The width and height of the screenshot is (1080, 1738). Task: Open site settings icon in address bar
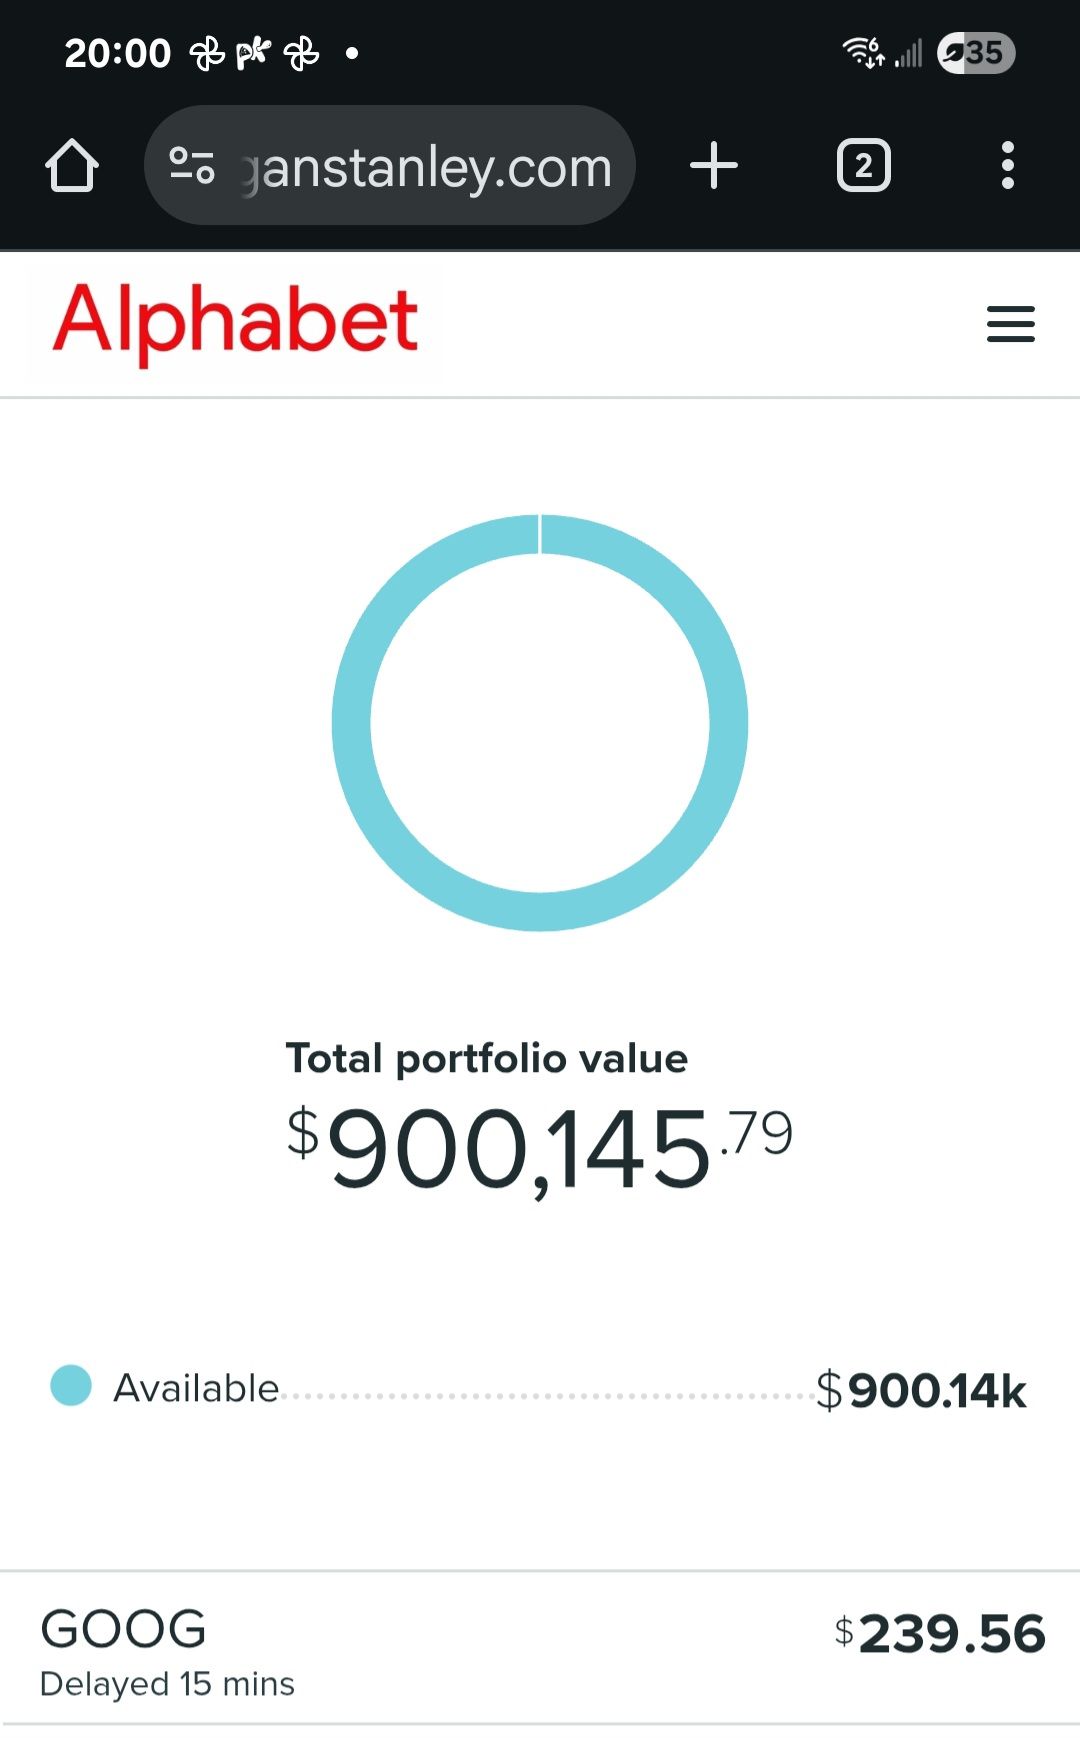coord(192,166)
